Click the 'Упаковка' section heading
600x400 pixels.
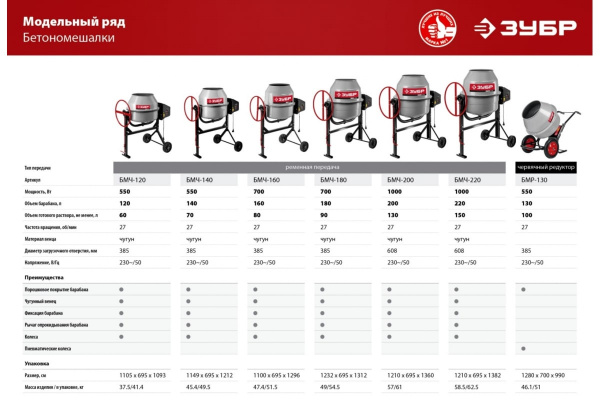(37, 364)
